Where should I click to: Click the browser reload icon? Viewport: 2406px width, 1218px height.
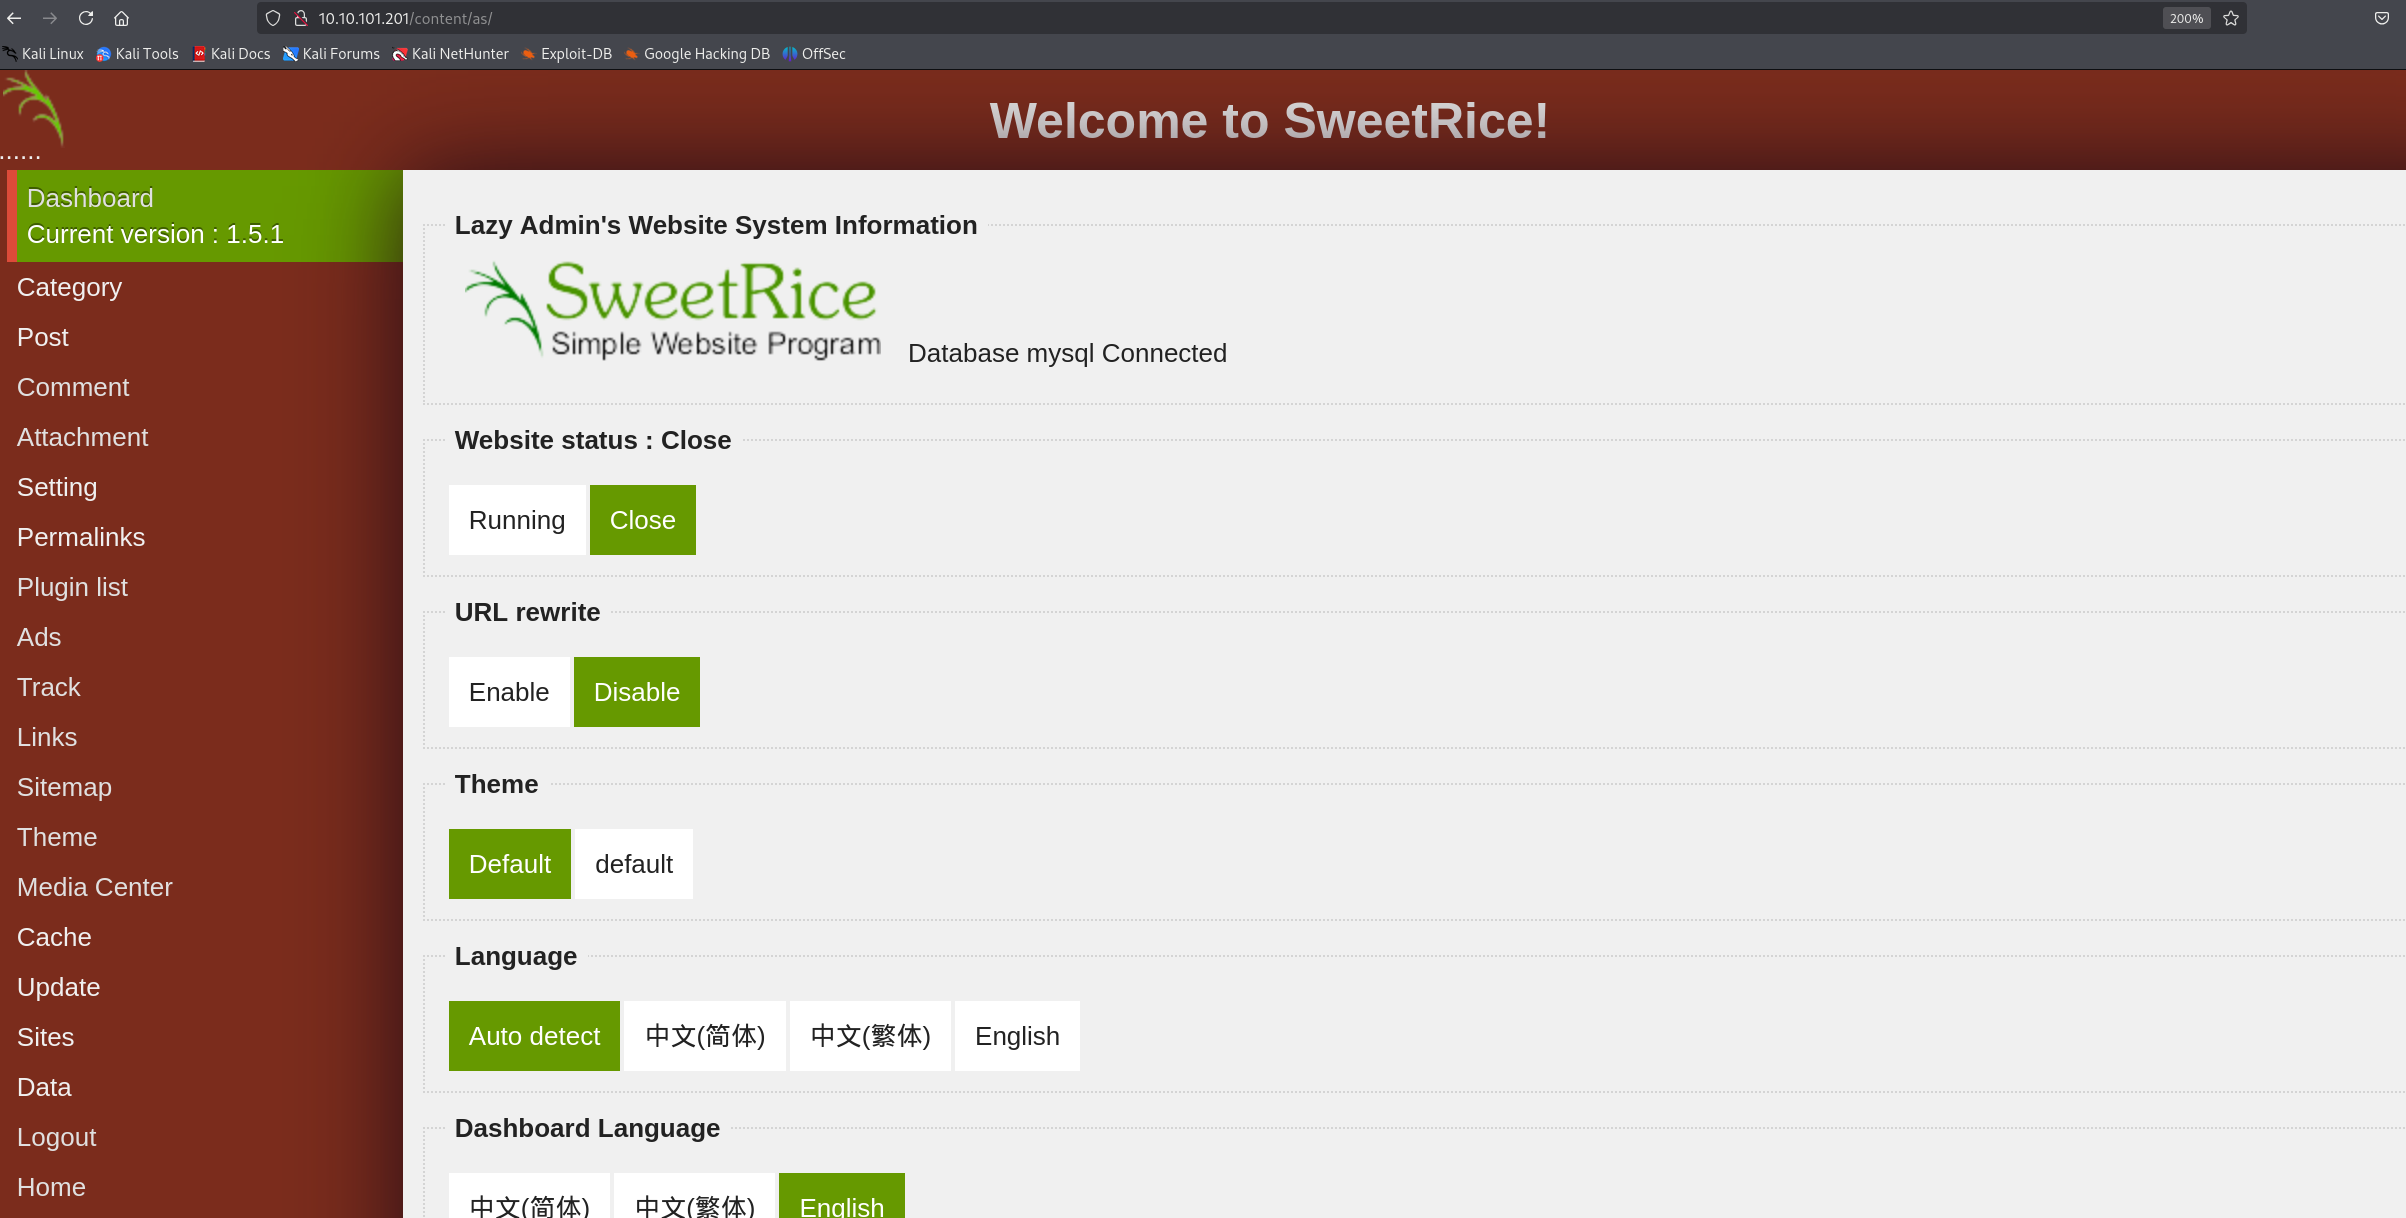coord(86,18)
